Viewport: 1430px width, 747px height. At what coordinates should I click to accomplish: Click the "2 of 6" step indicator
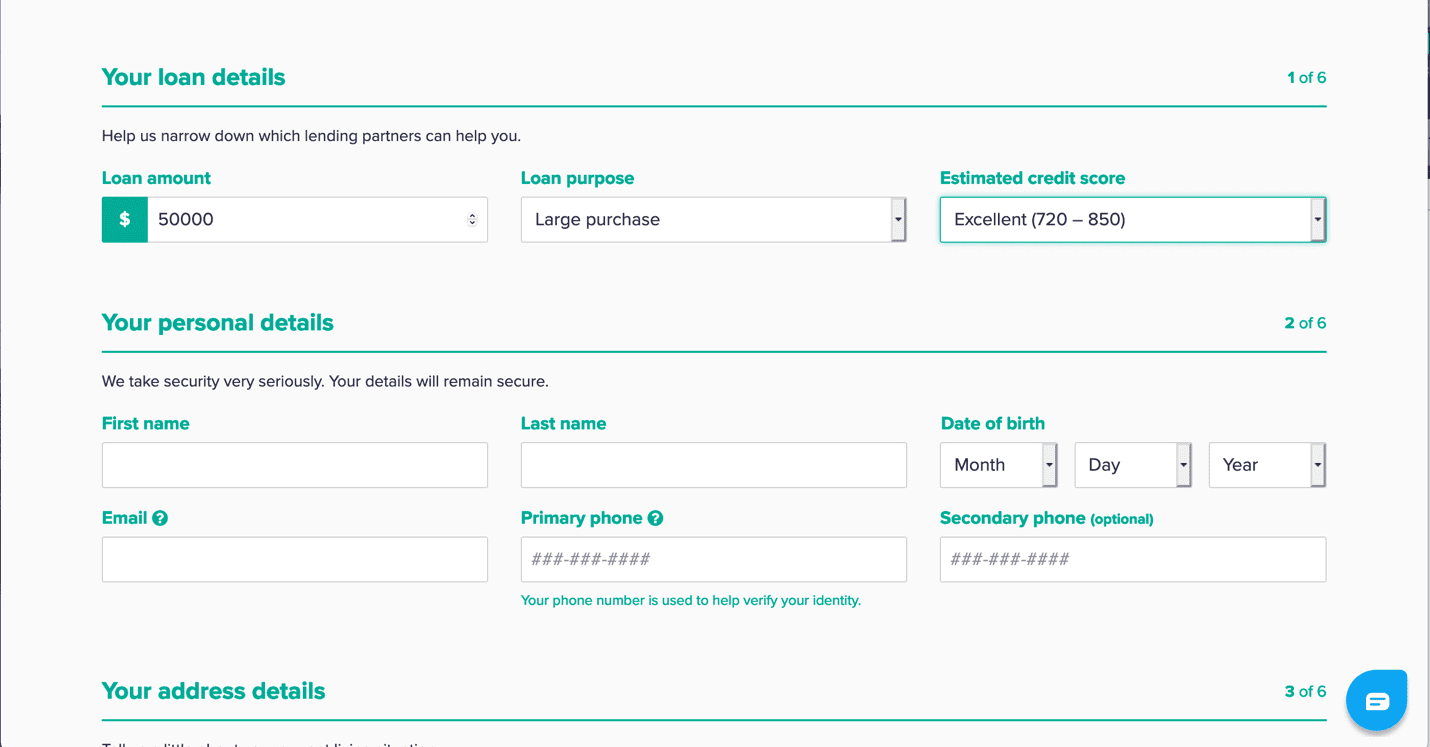[x=1305, y=323]
